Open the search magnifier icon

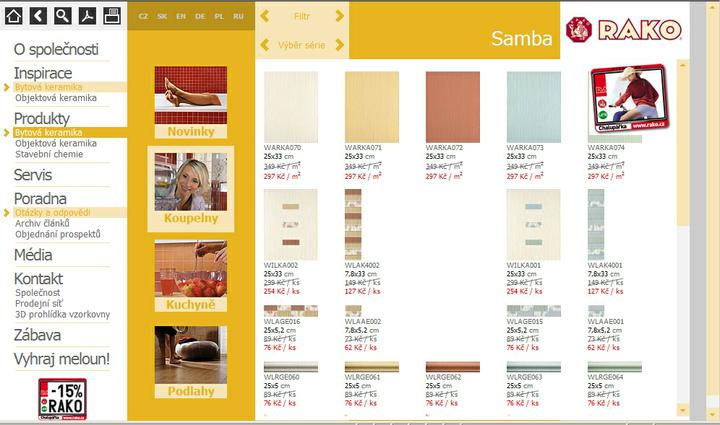tap(62, 16)
